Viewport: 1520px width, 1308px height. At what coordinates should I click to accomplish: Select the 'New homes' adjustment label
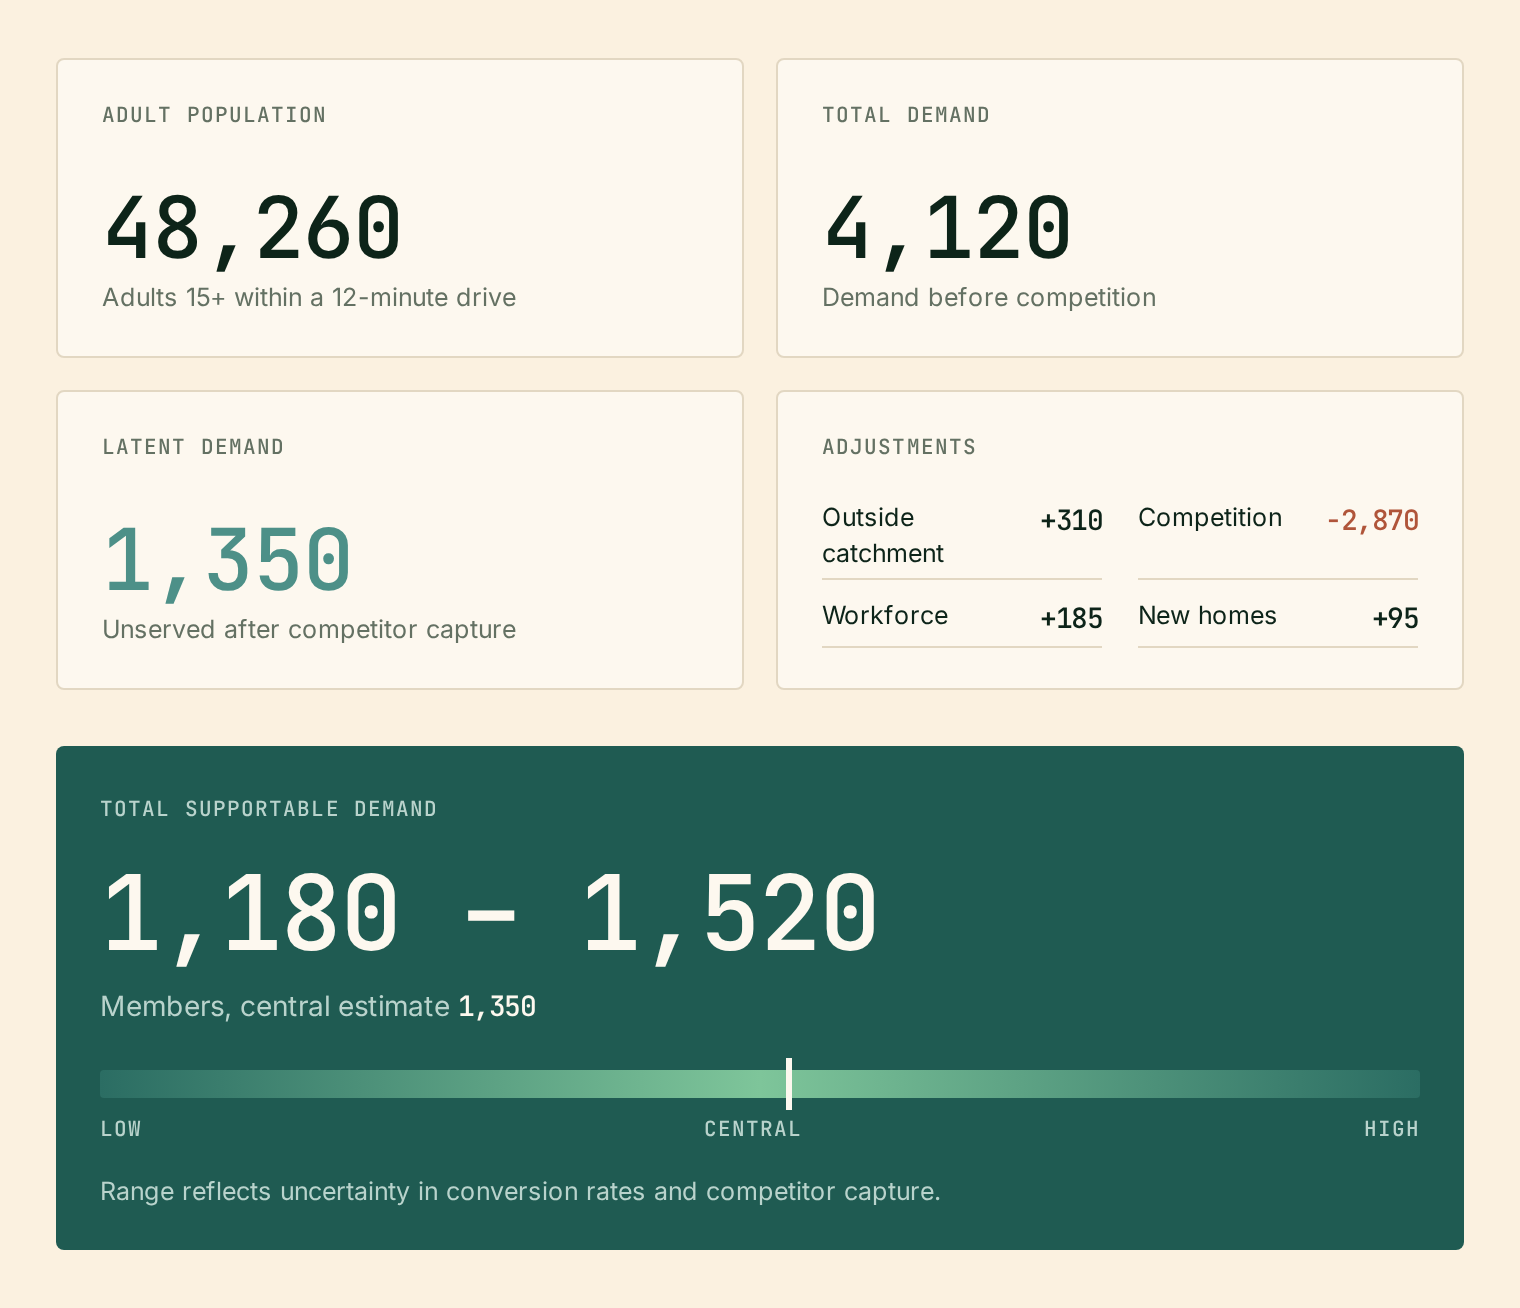point(1207,615)
